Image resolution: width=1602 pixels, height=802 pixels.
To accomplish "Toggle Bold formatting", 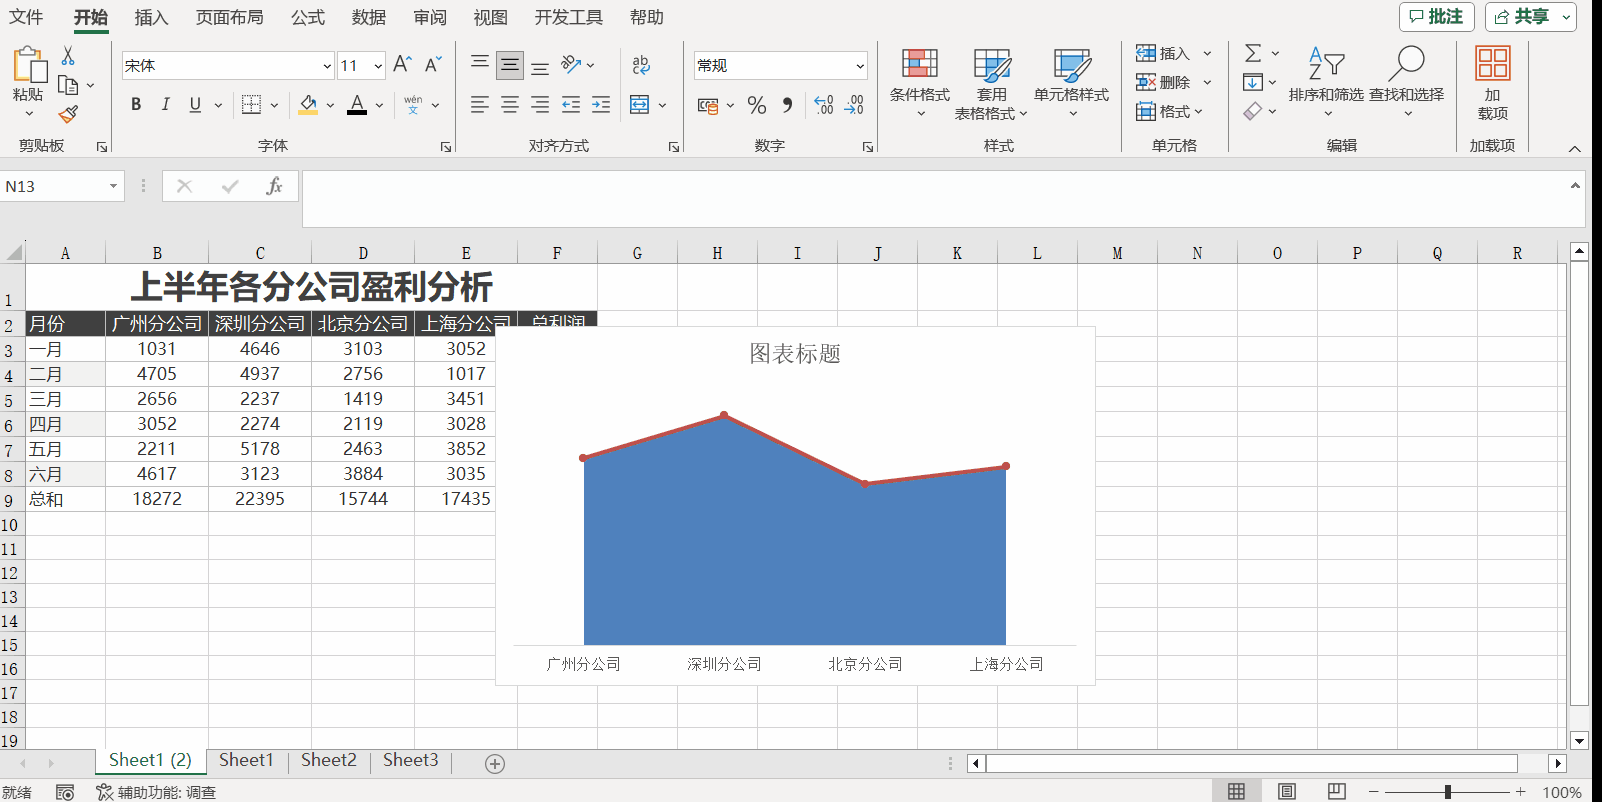I will coord(136,105).
